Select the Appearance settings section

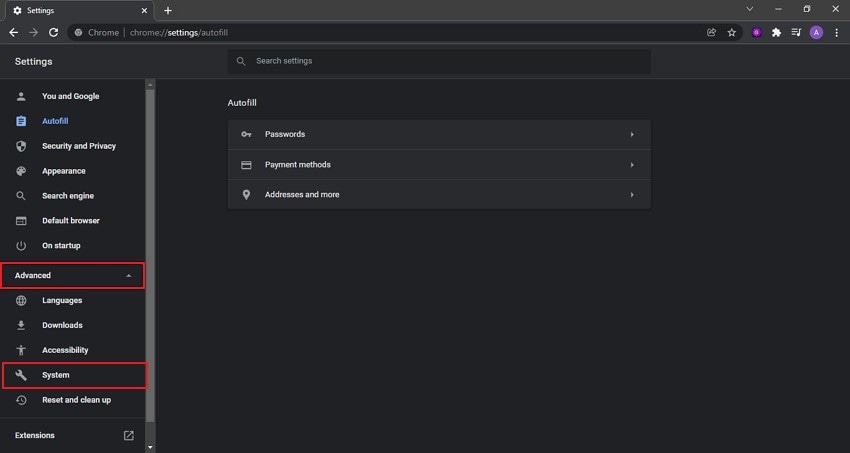click(x=63, y=171)
